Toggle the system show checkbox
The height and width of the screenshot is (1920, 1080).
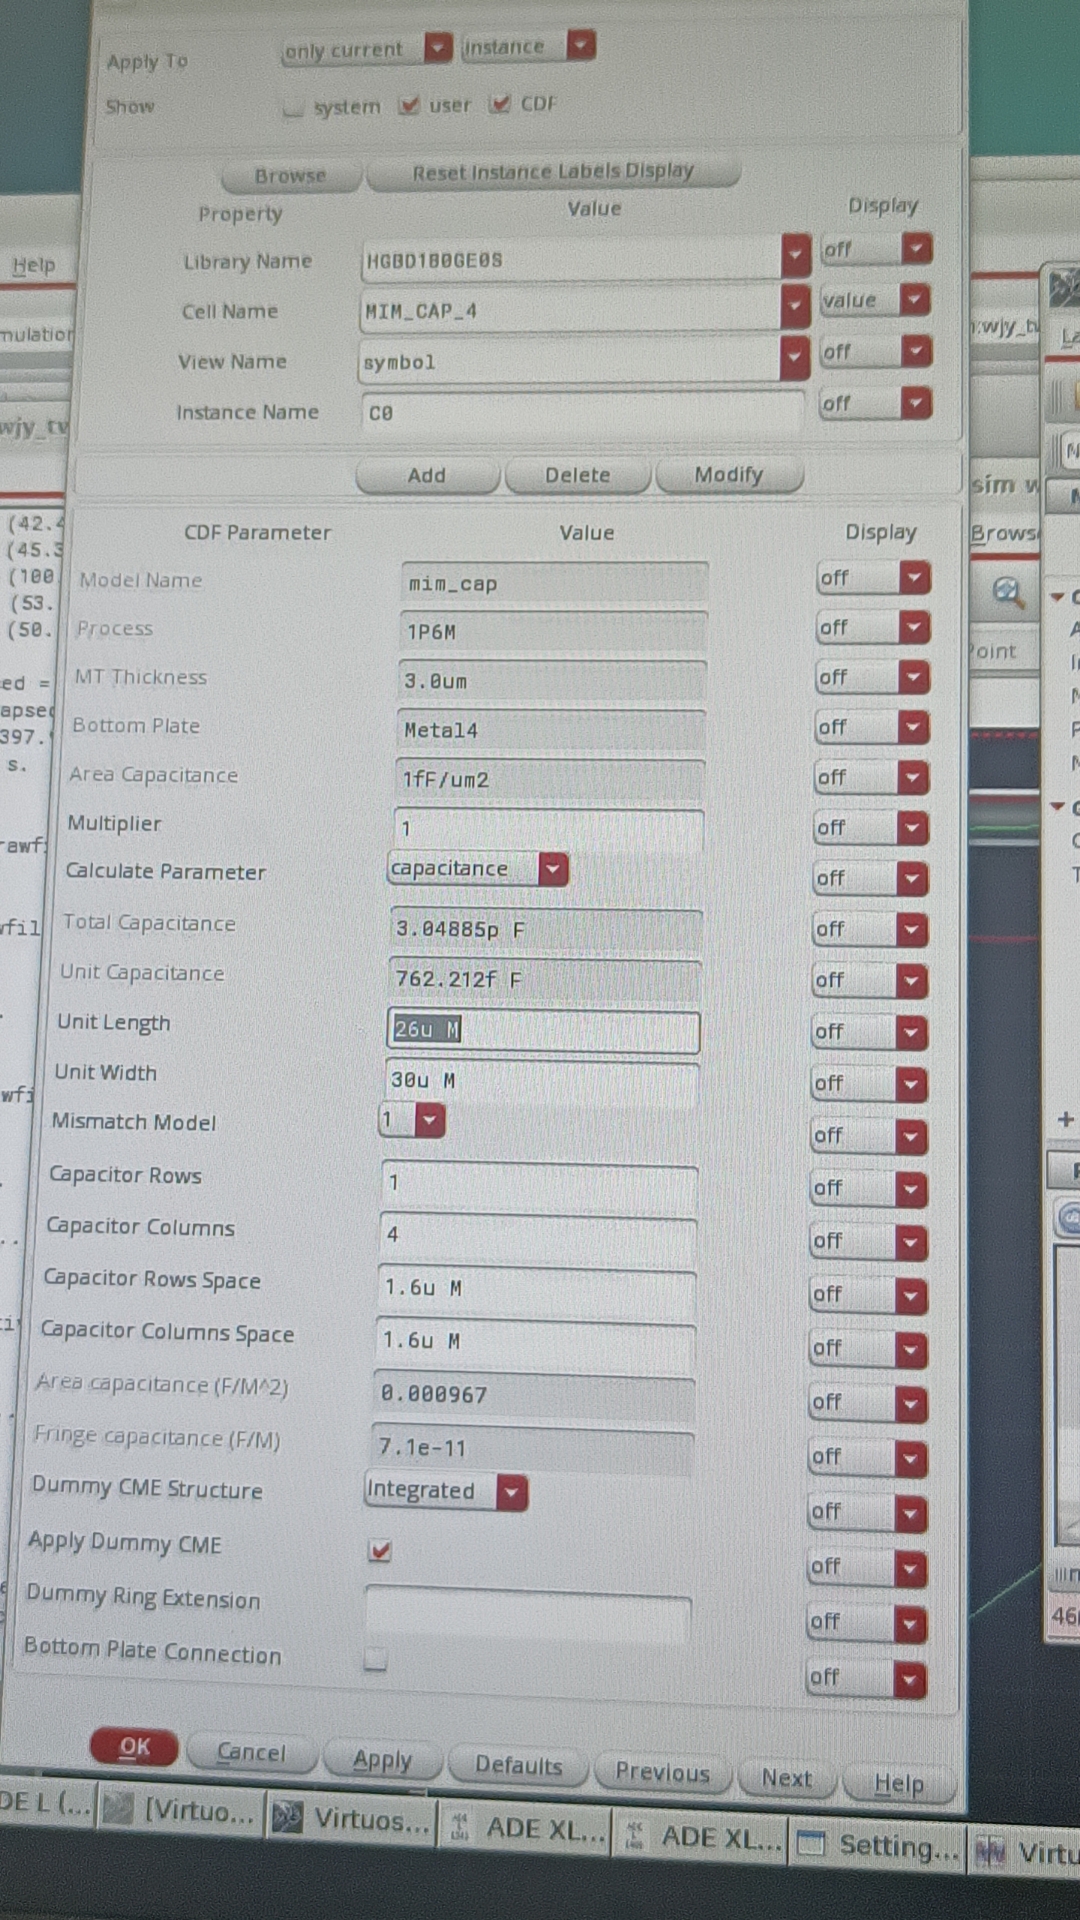pos(293,108)
